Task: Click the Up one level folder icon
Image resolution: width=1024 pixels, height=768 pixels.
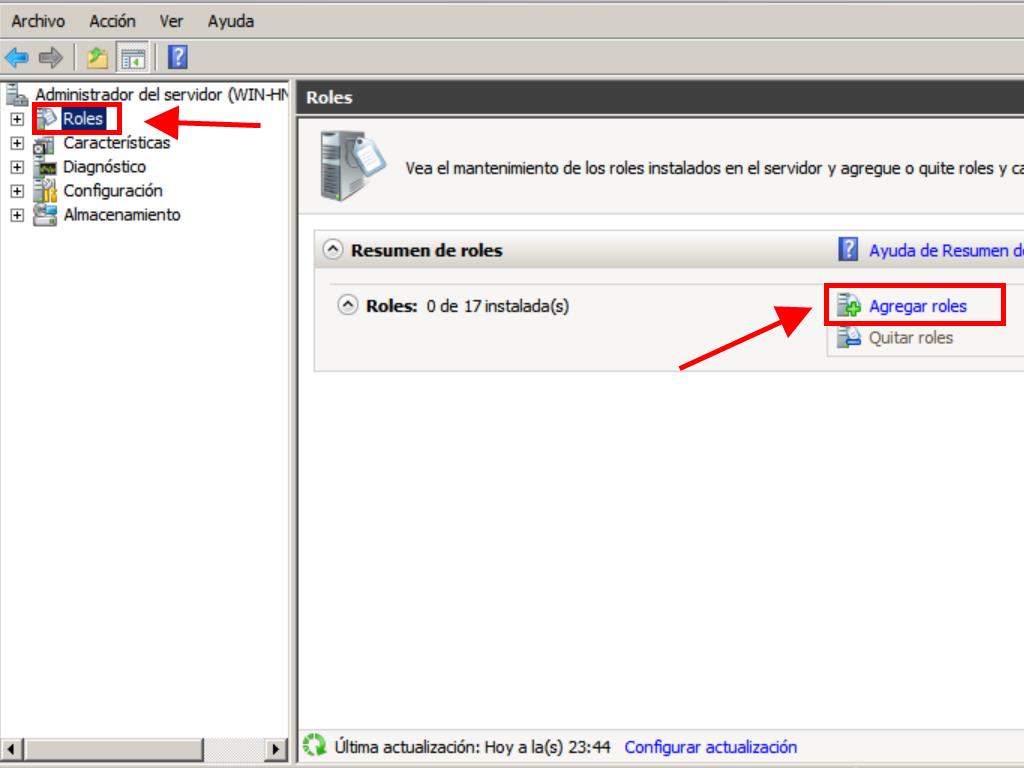Action: coord(97,58)
